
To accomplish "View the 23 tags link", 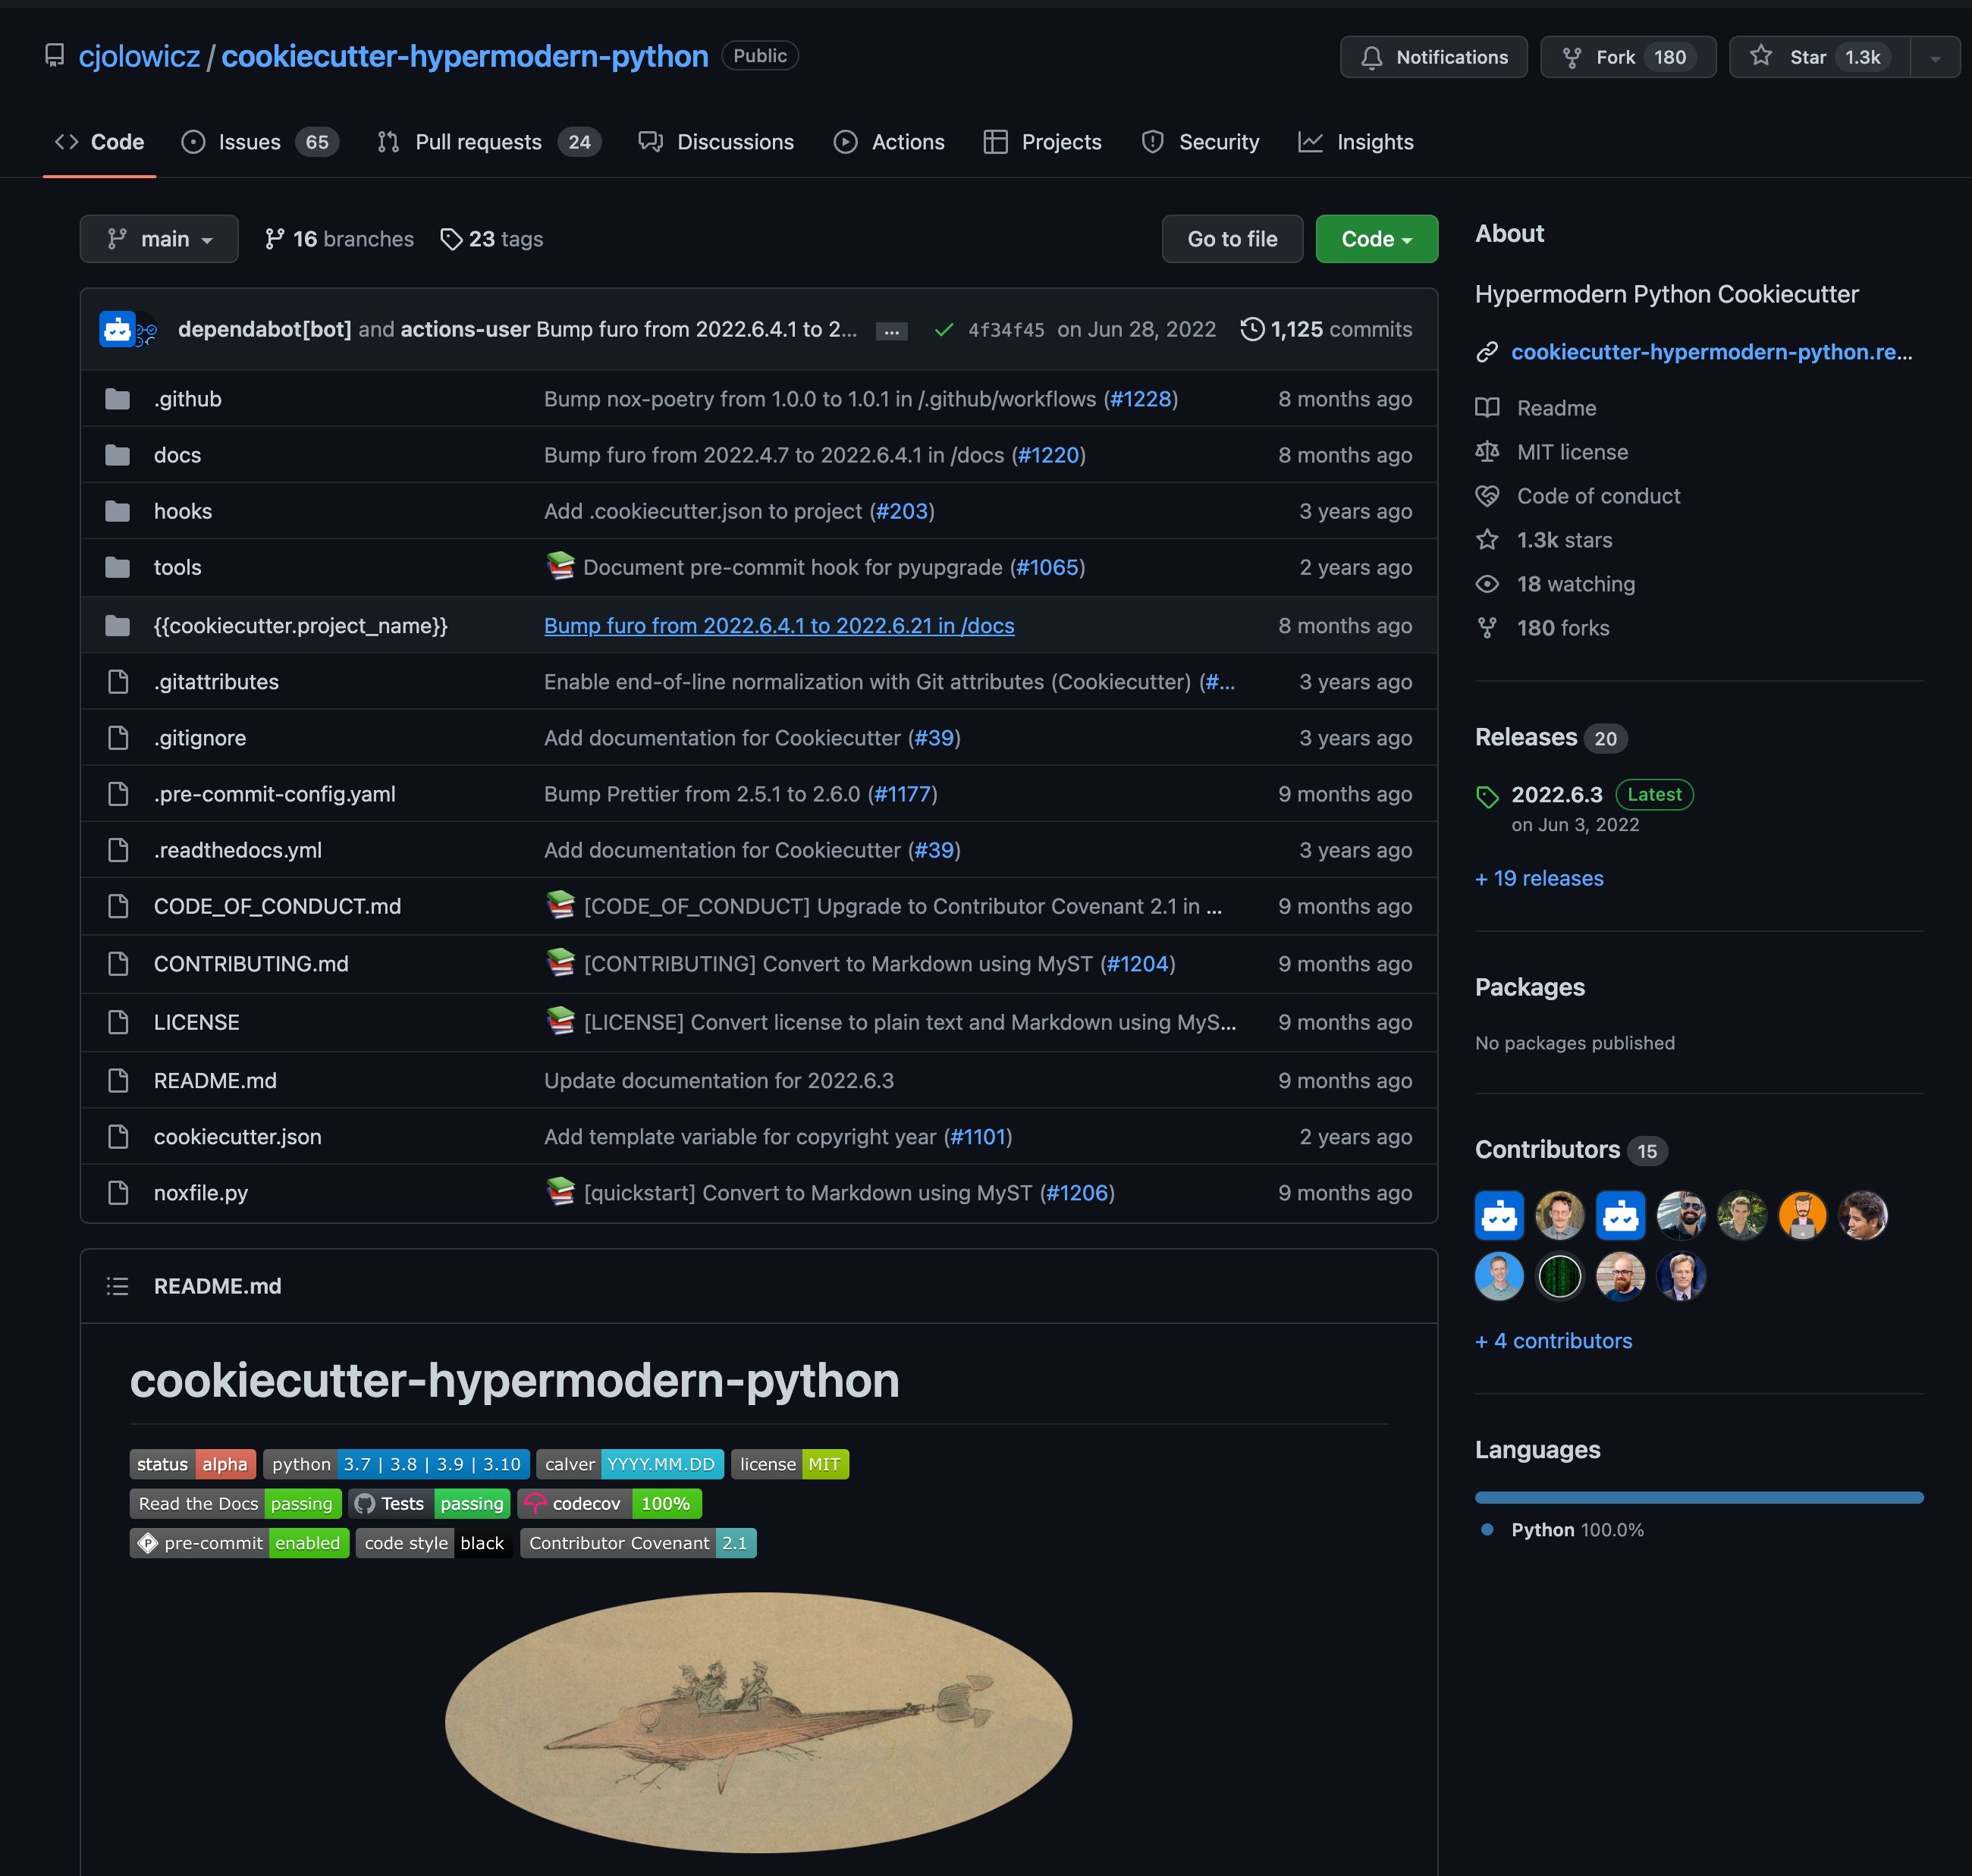I will click(x=492, y=239).
